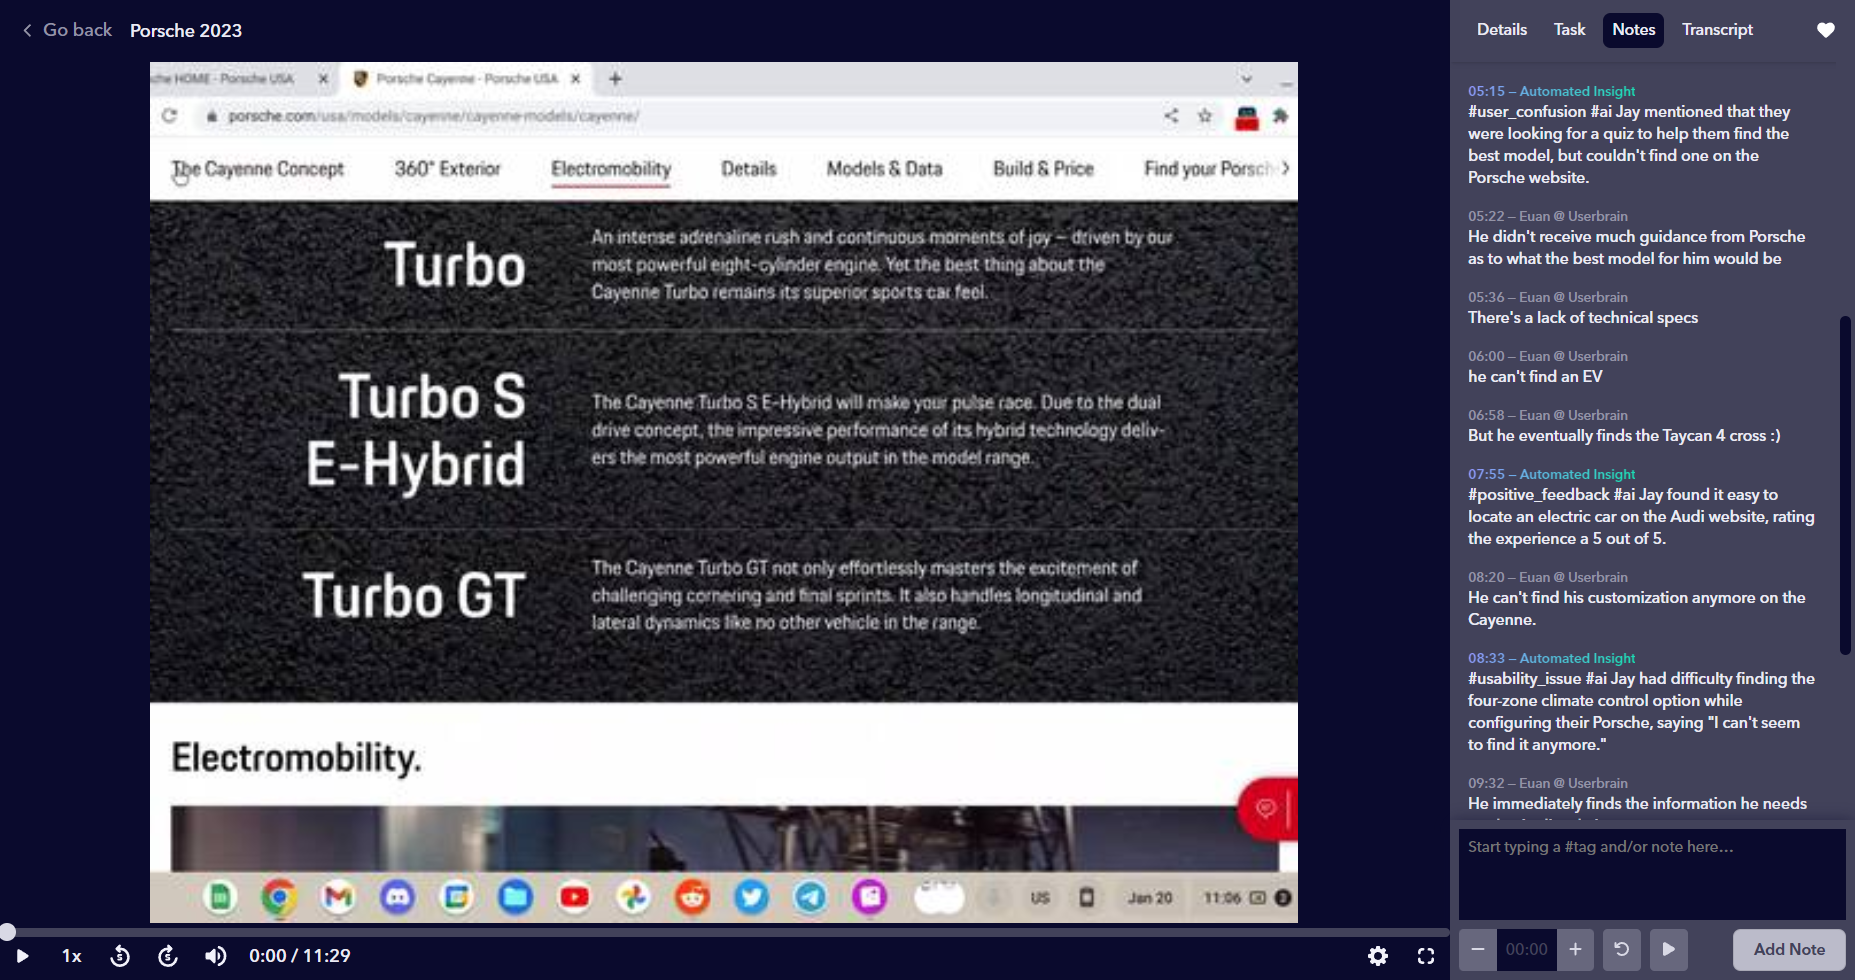The height and width of the screenshot is (980, 1855).
Task: Go to the 05:36 note timestamp
Action: (1486, 297)
